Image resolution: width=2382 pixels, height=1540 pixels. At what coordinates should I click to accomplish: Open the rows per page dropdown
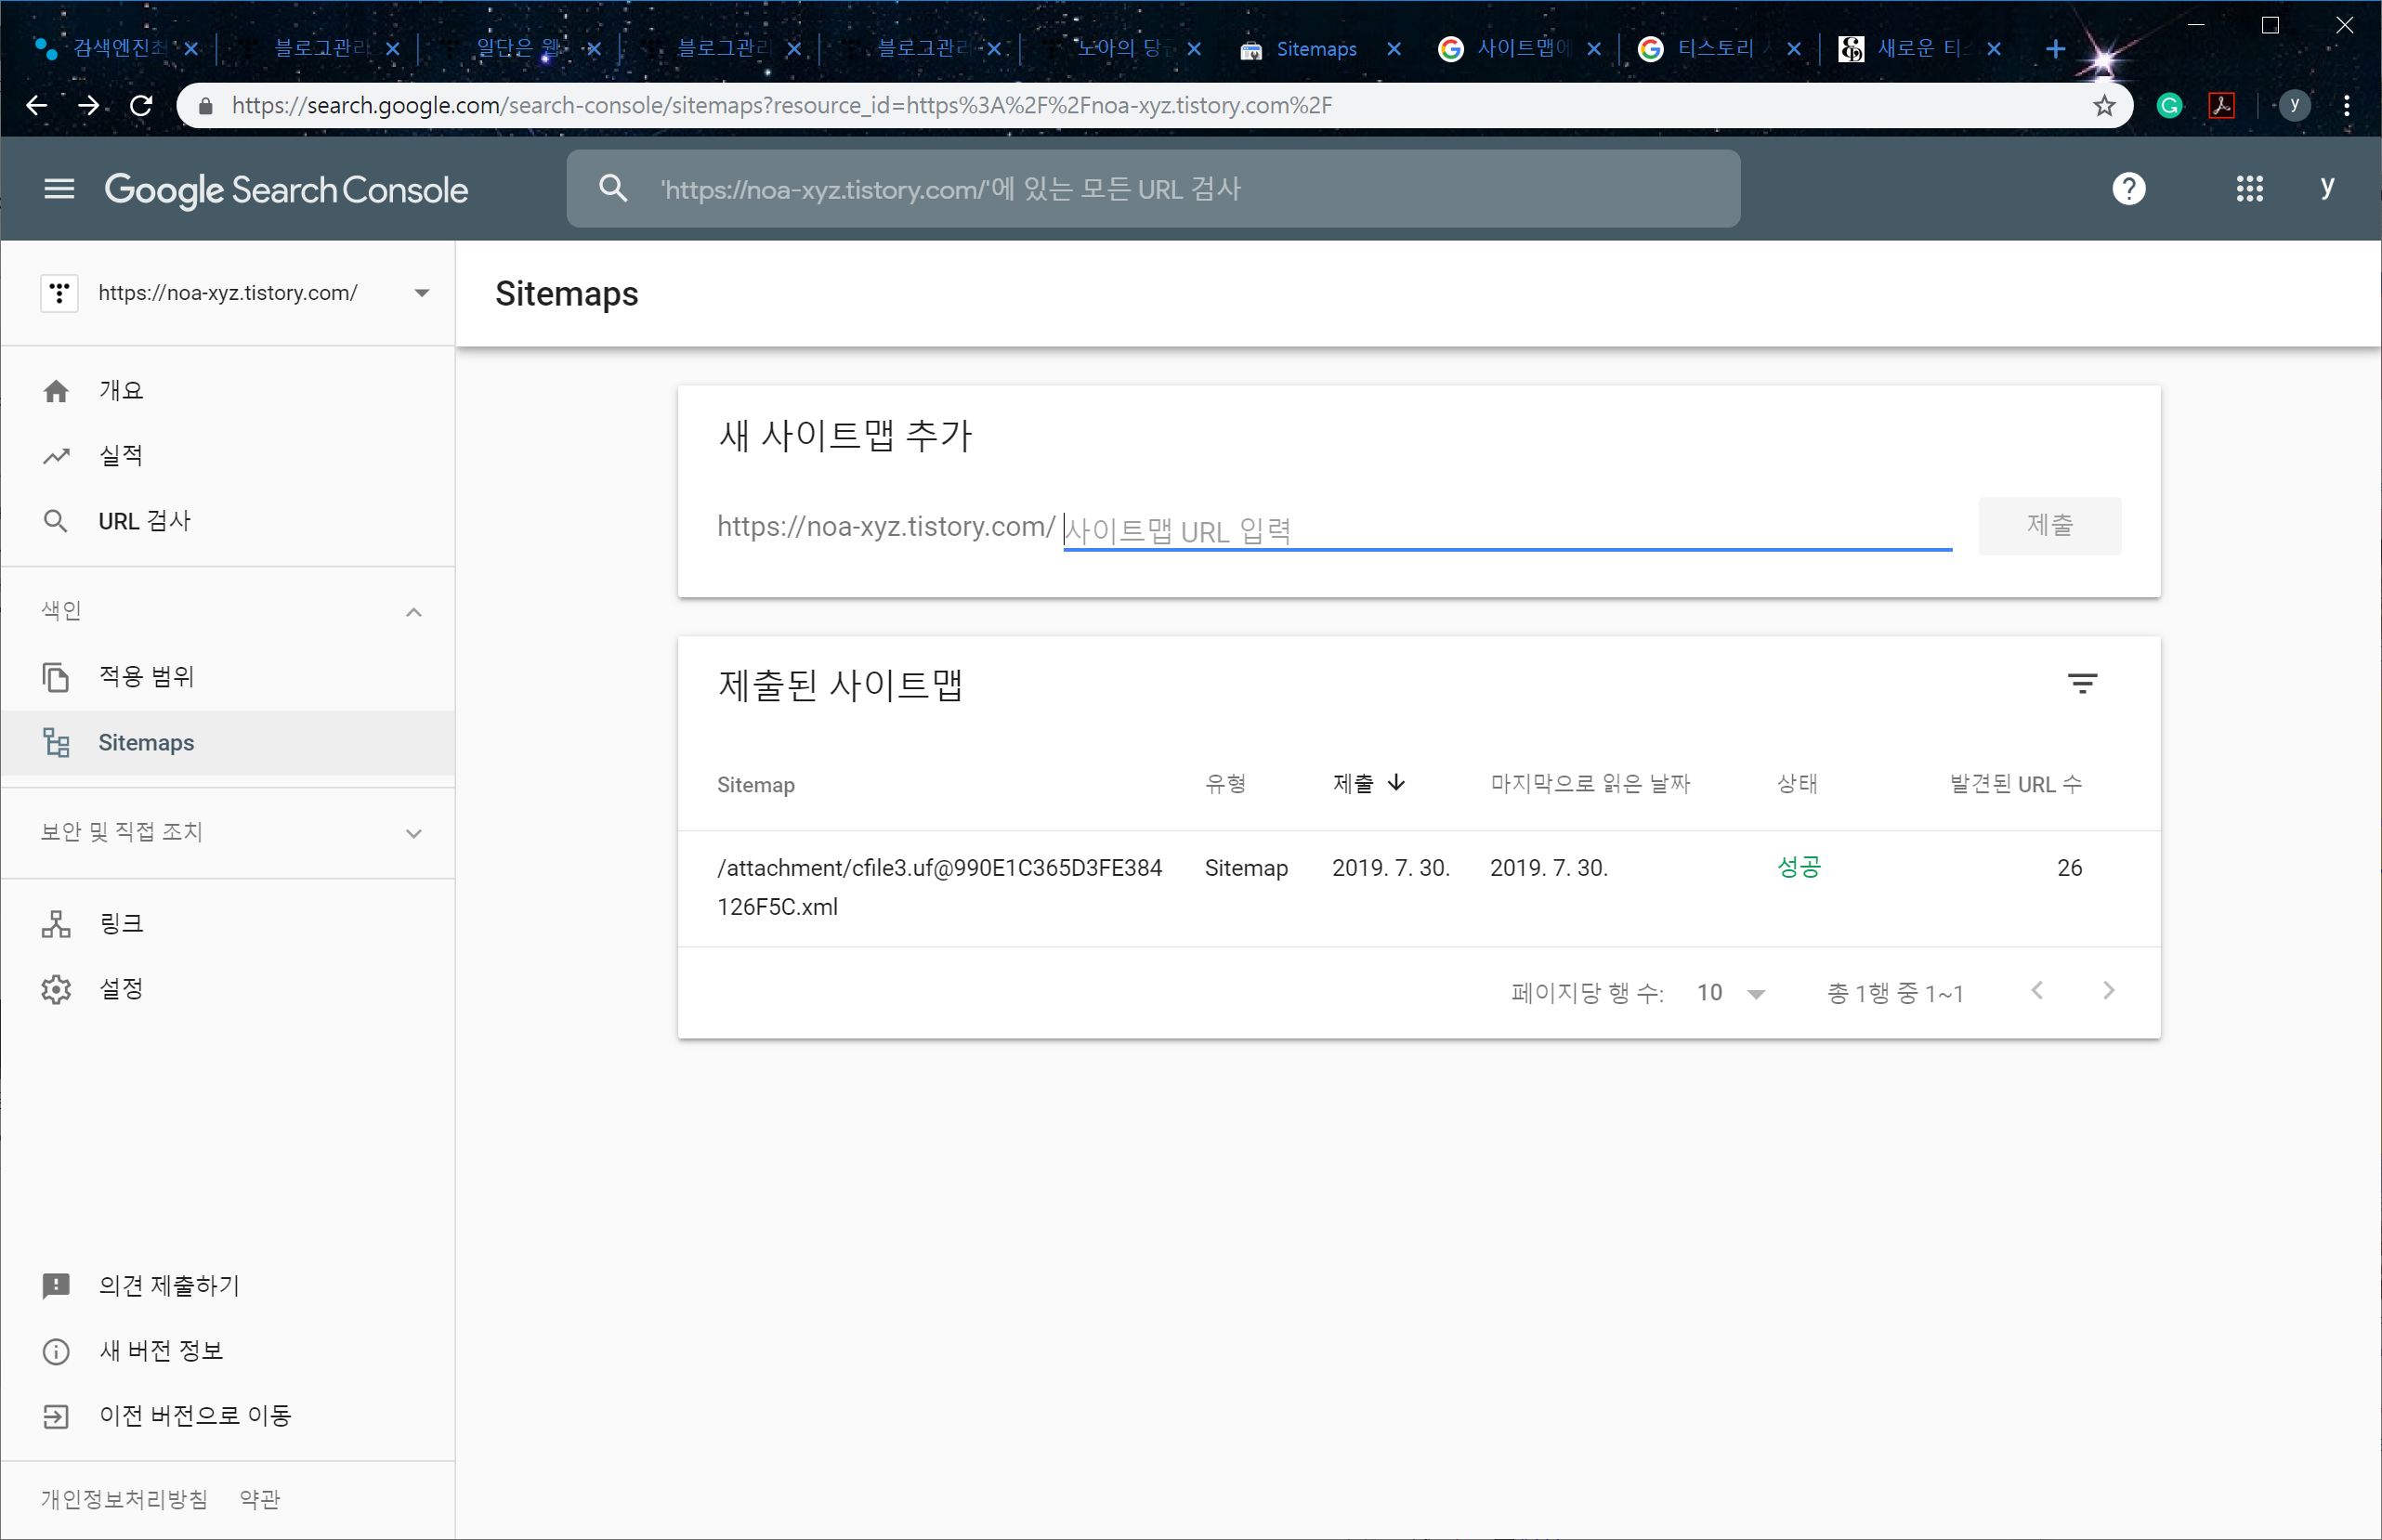point(1732,993)
